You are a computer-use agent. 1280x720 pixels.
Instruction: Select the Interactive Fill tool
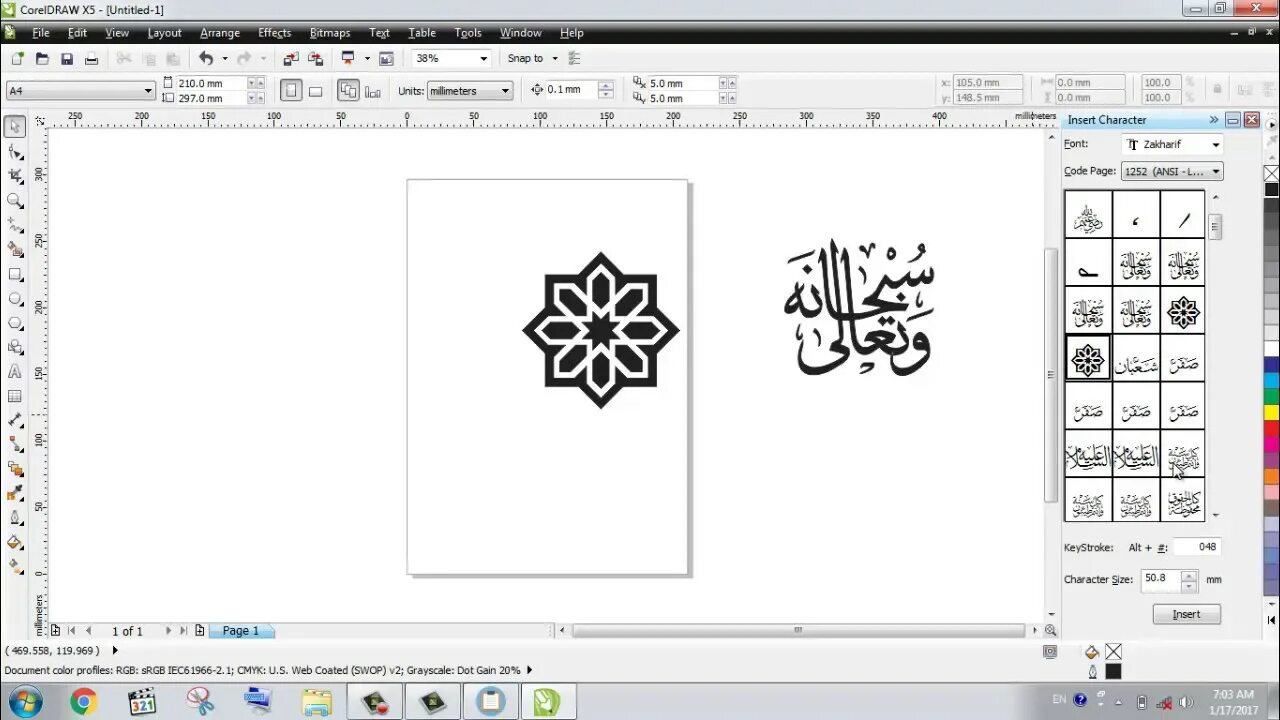coord(15,566)
